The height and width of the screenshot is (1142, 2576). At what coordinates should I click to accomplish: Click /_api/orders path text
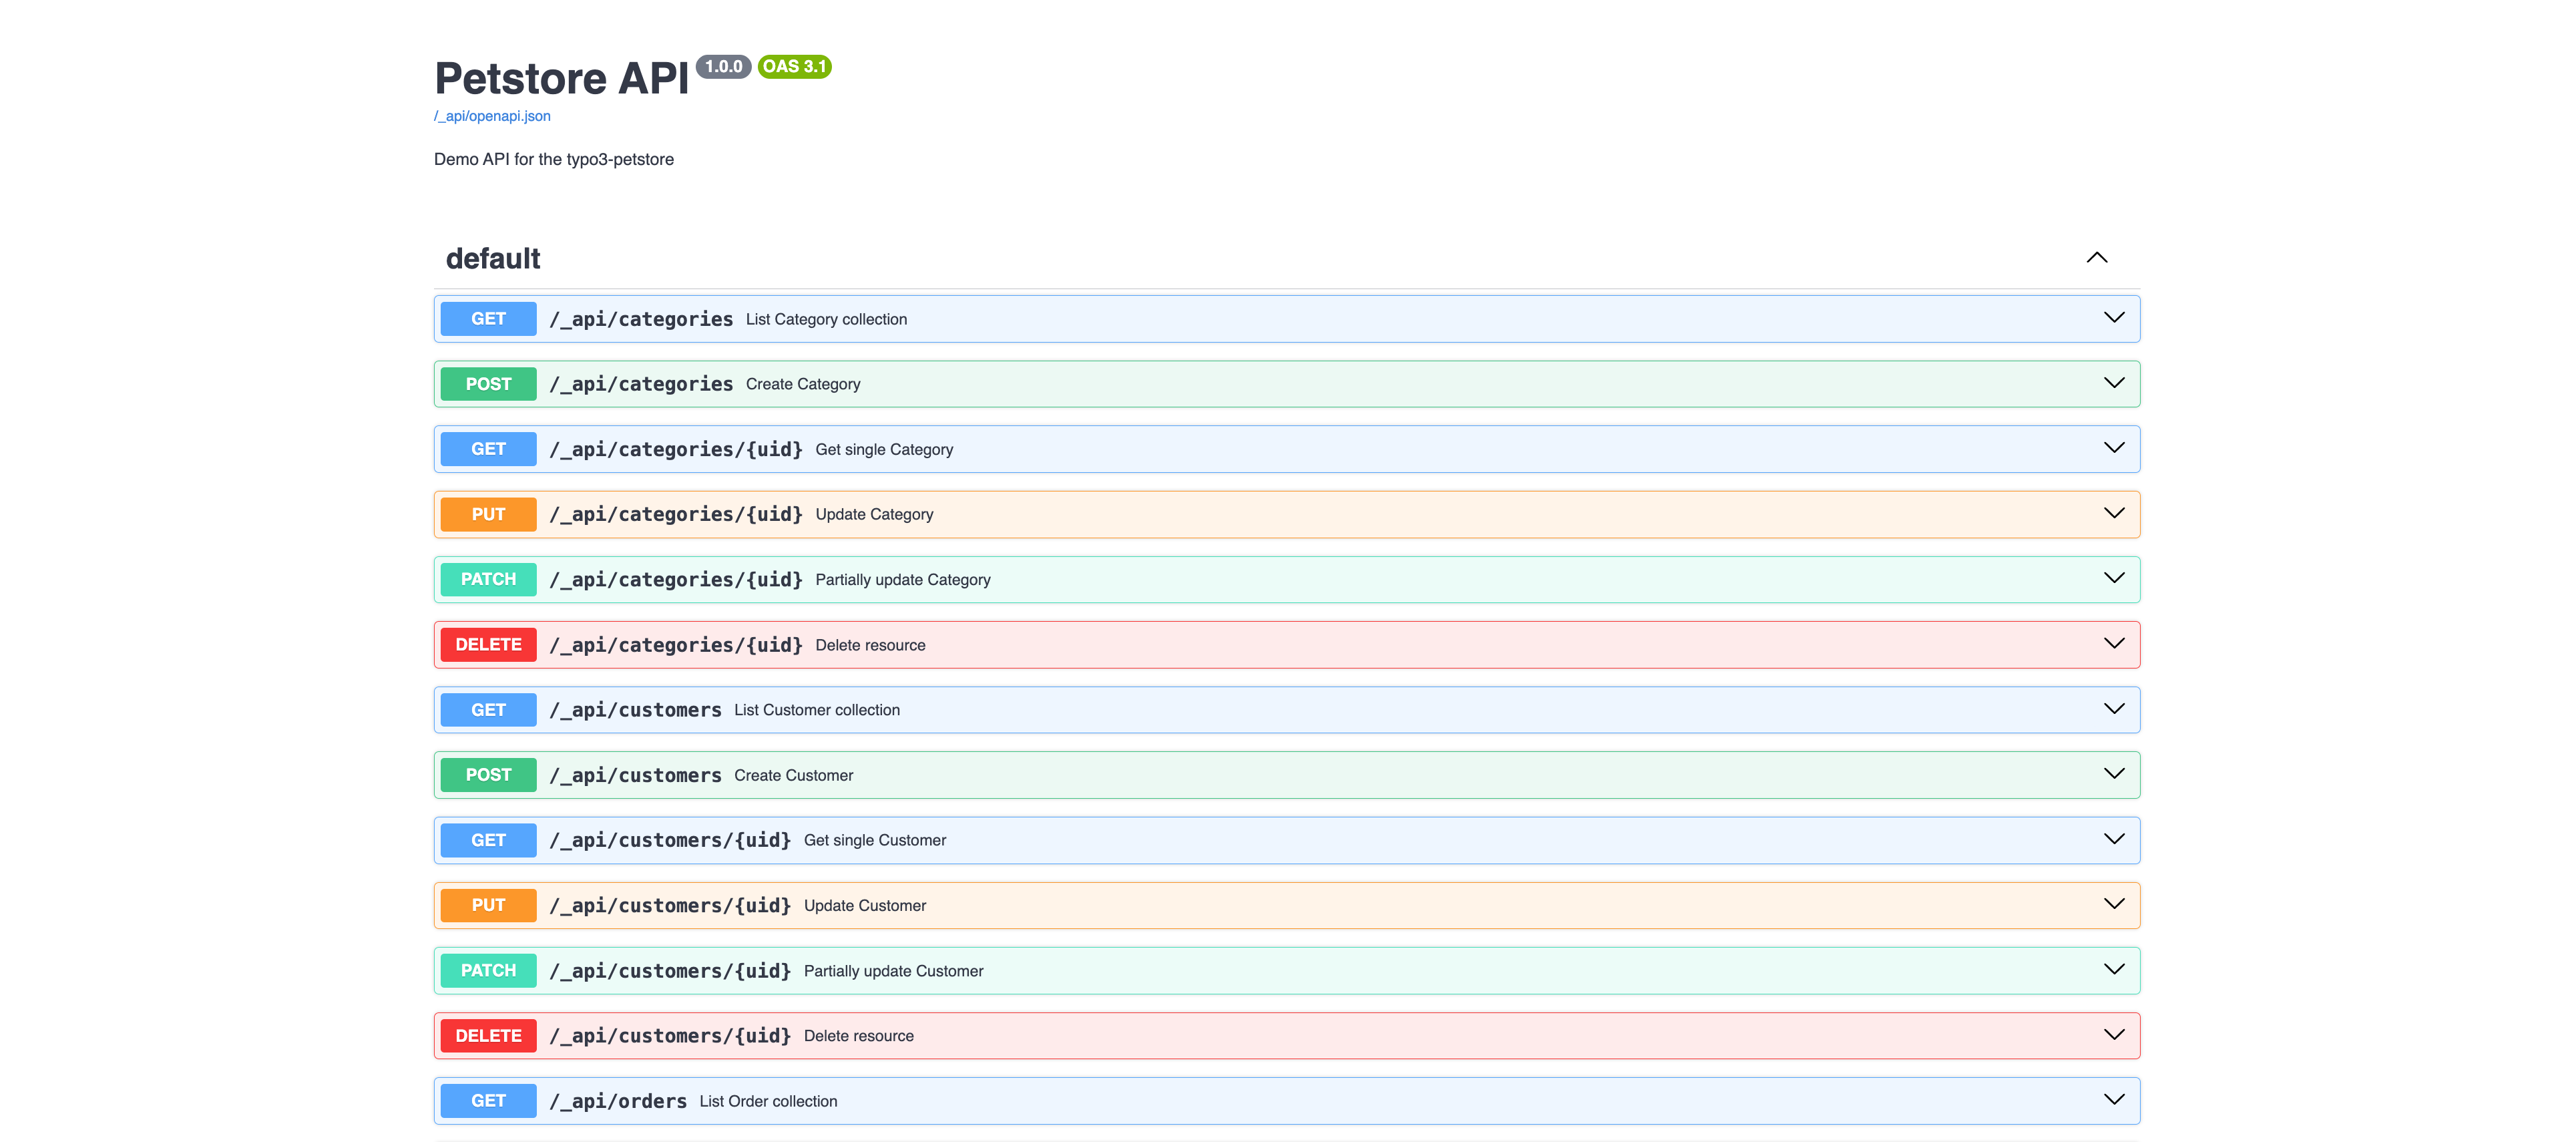pos(618,1101)
